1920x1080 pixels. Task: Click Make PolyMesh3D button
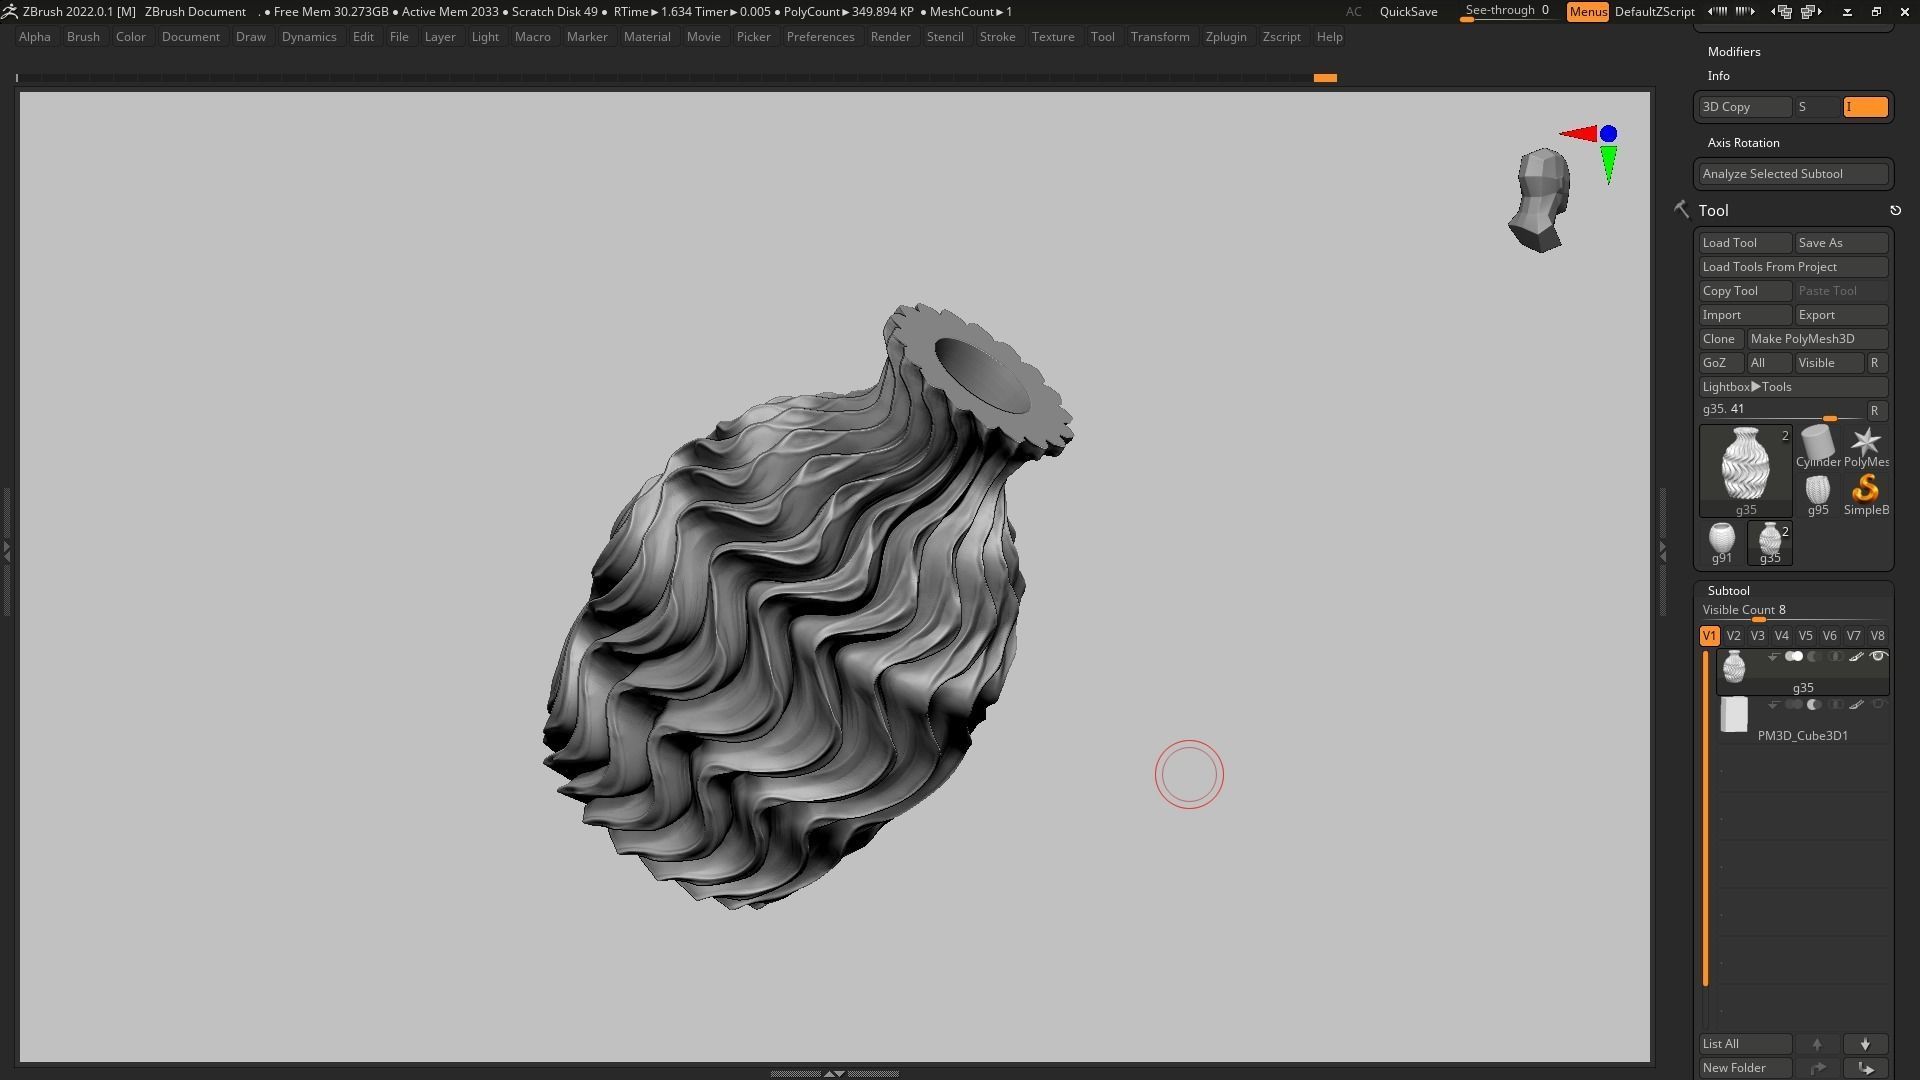tap(1816, 339)
